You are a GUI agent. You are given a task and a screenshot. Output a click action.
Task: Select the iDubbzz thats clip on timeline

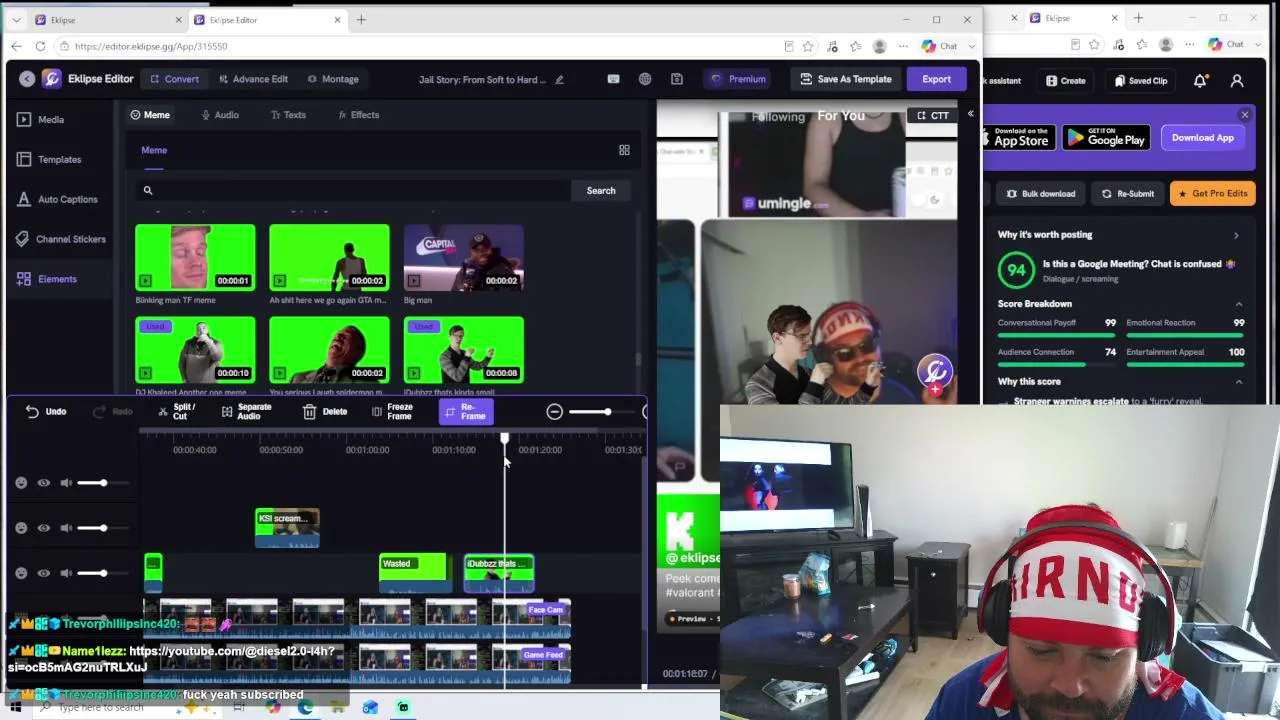point(499,572)
